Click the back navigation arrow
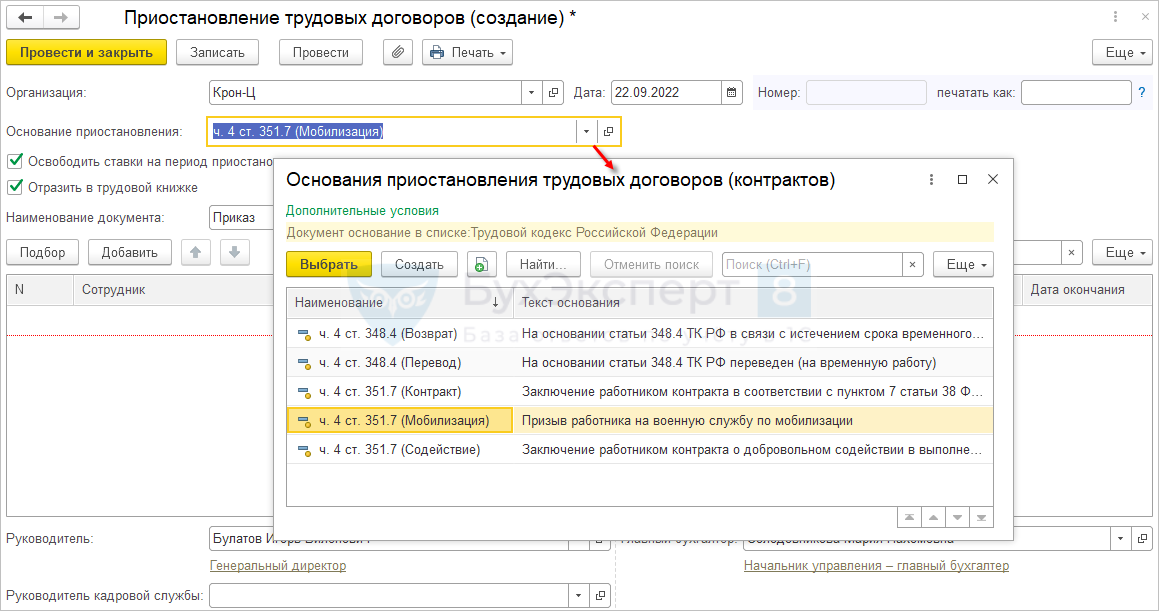This screenshot has height=611, width=1159. click(26, 19)
